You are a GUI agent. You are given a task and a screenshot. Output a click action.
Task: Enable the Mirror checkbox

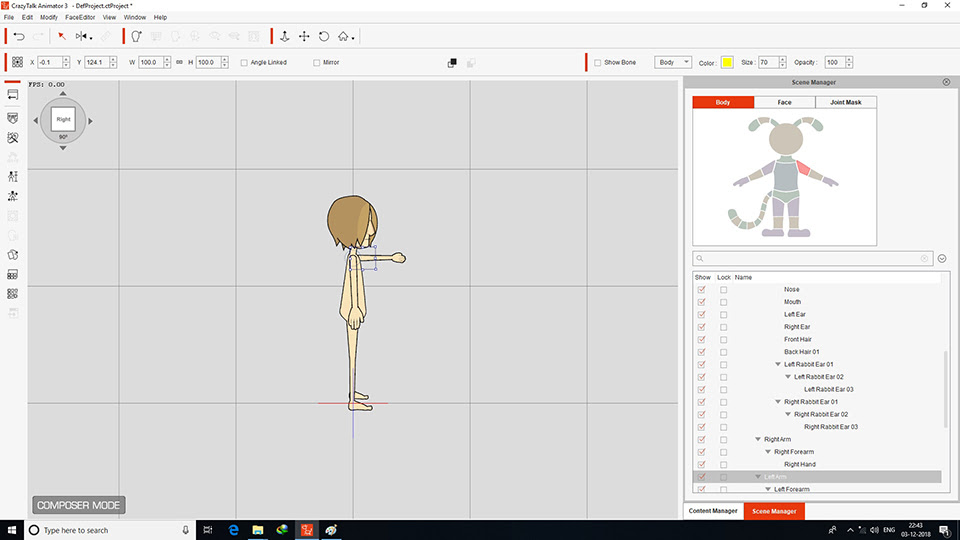pyautogui.click(x=317, y=62)
